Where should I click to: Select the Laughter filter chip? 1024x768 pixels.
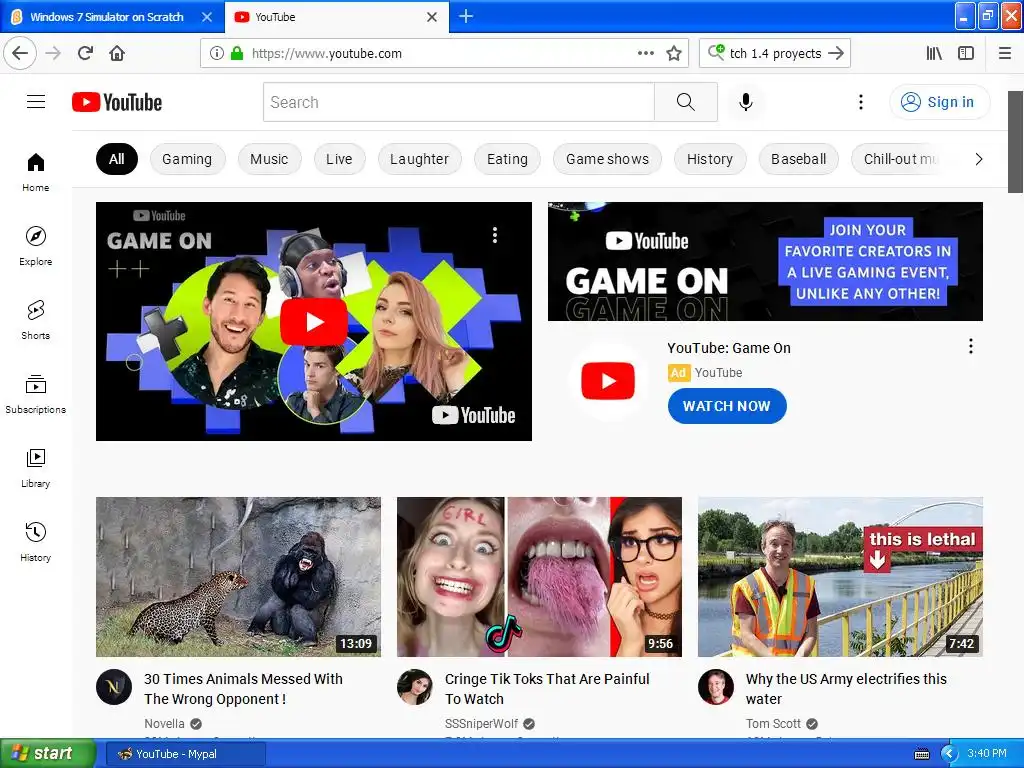pos(419,159)
